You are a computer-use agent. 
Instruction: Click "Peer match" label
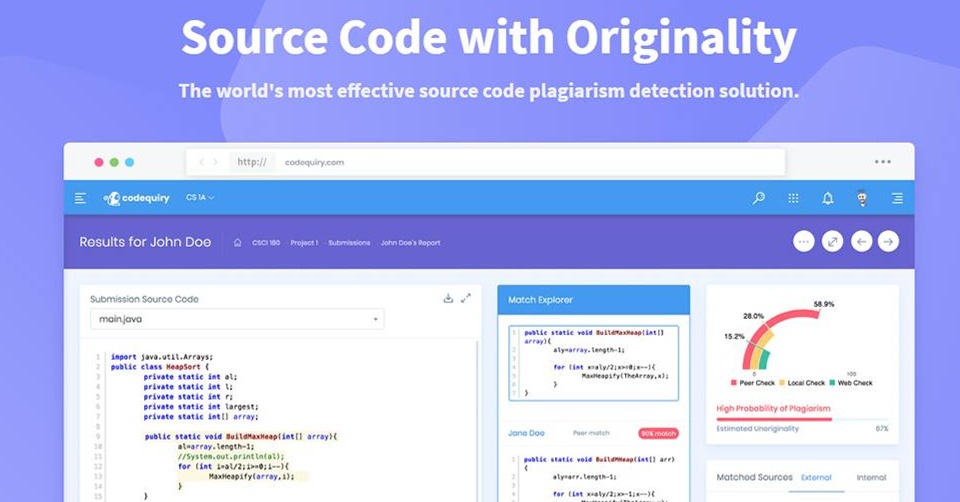tap(591, 433)
